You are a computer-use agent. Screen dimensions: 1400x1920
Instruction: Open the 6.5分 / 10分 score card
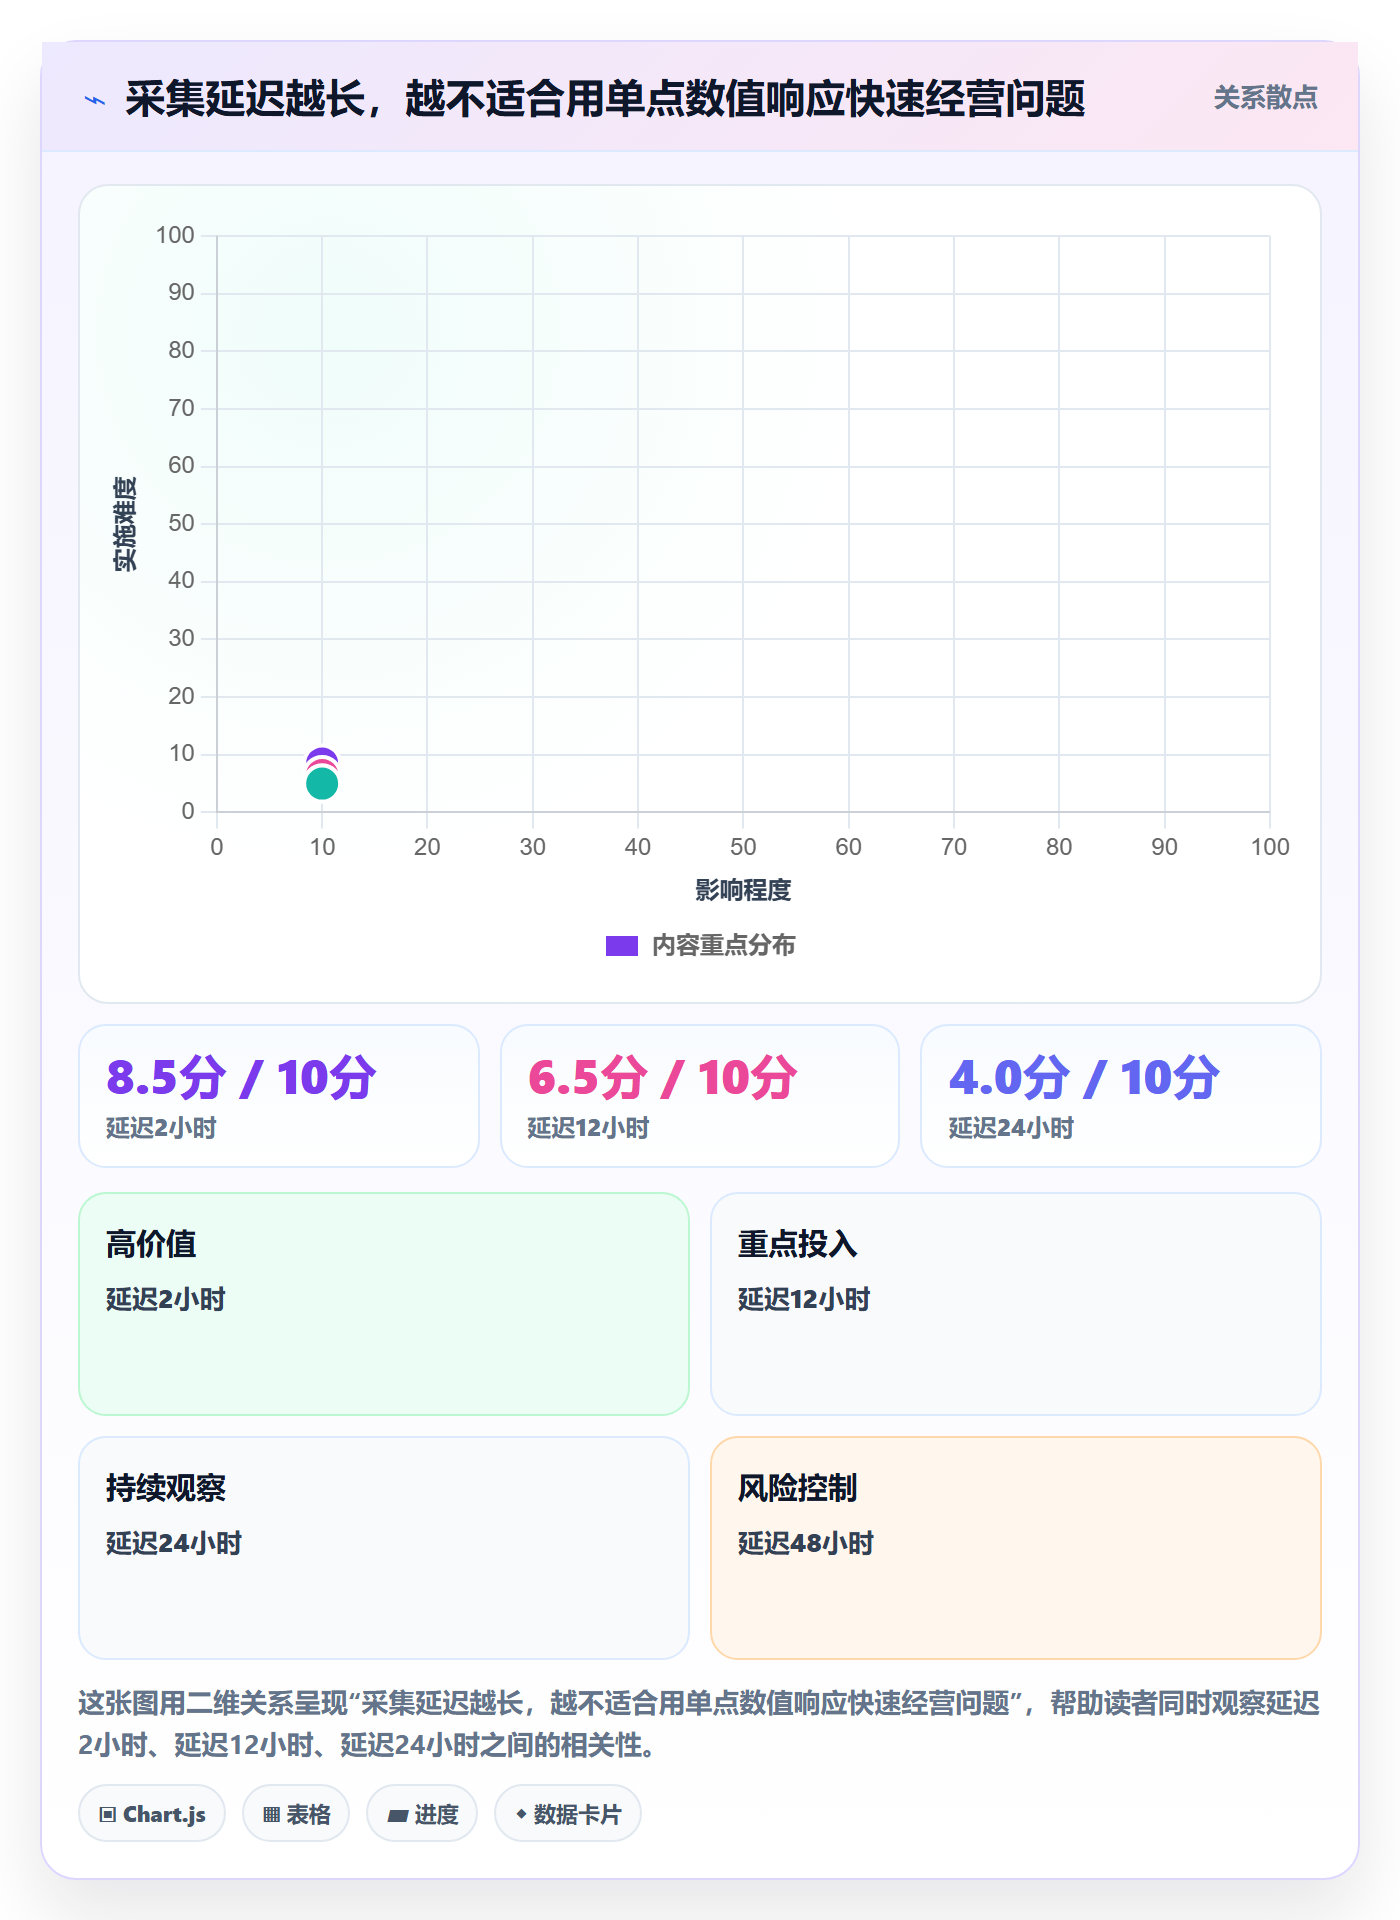(700, 1096)
